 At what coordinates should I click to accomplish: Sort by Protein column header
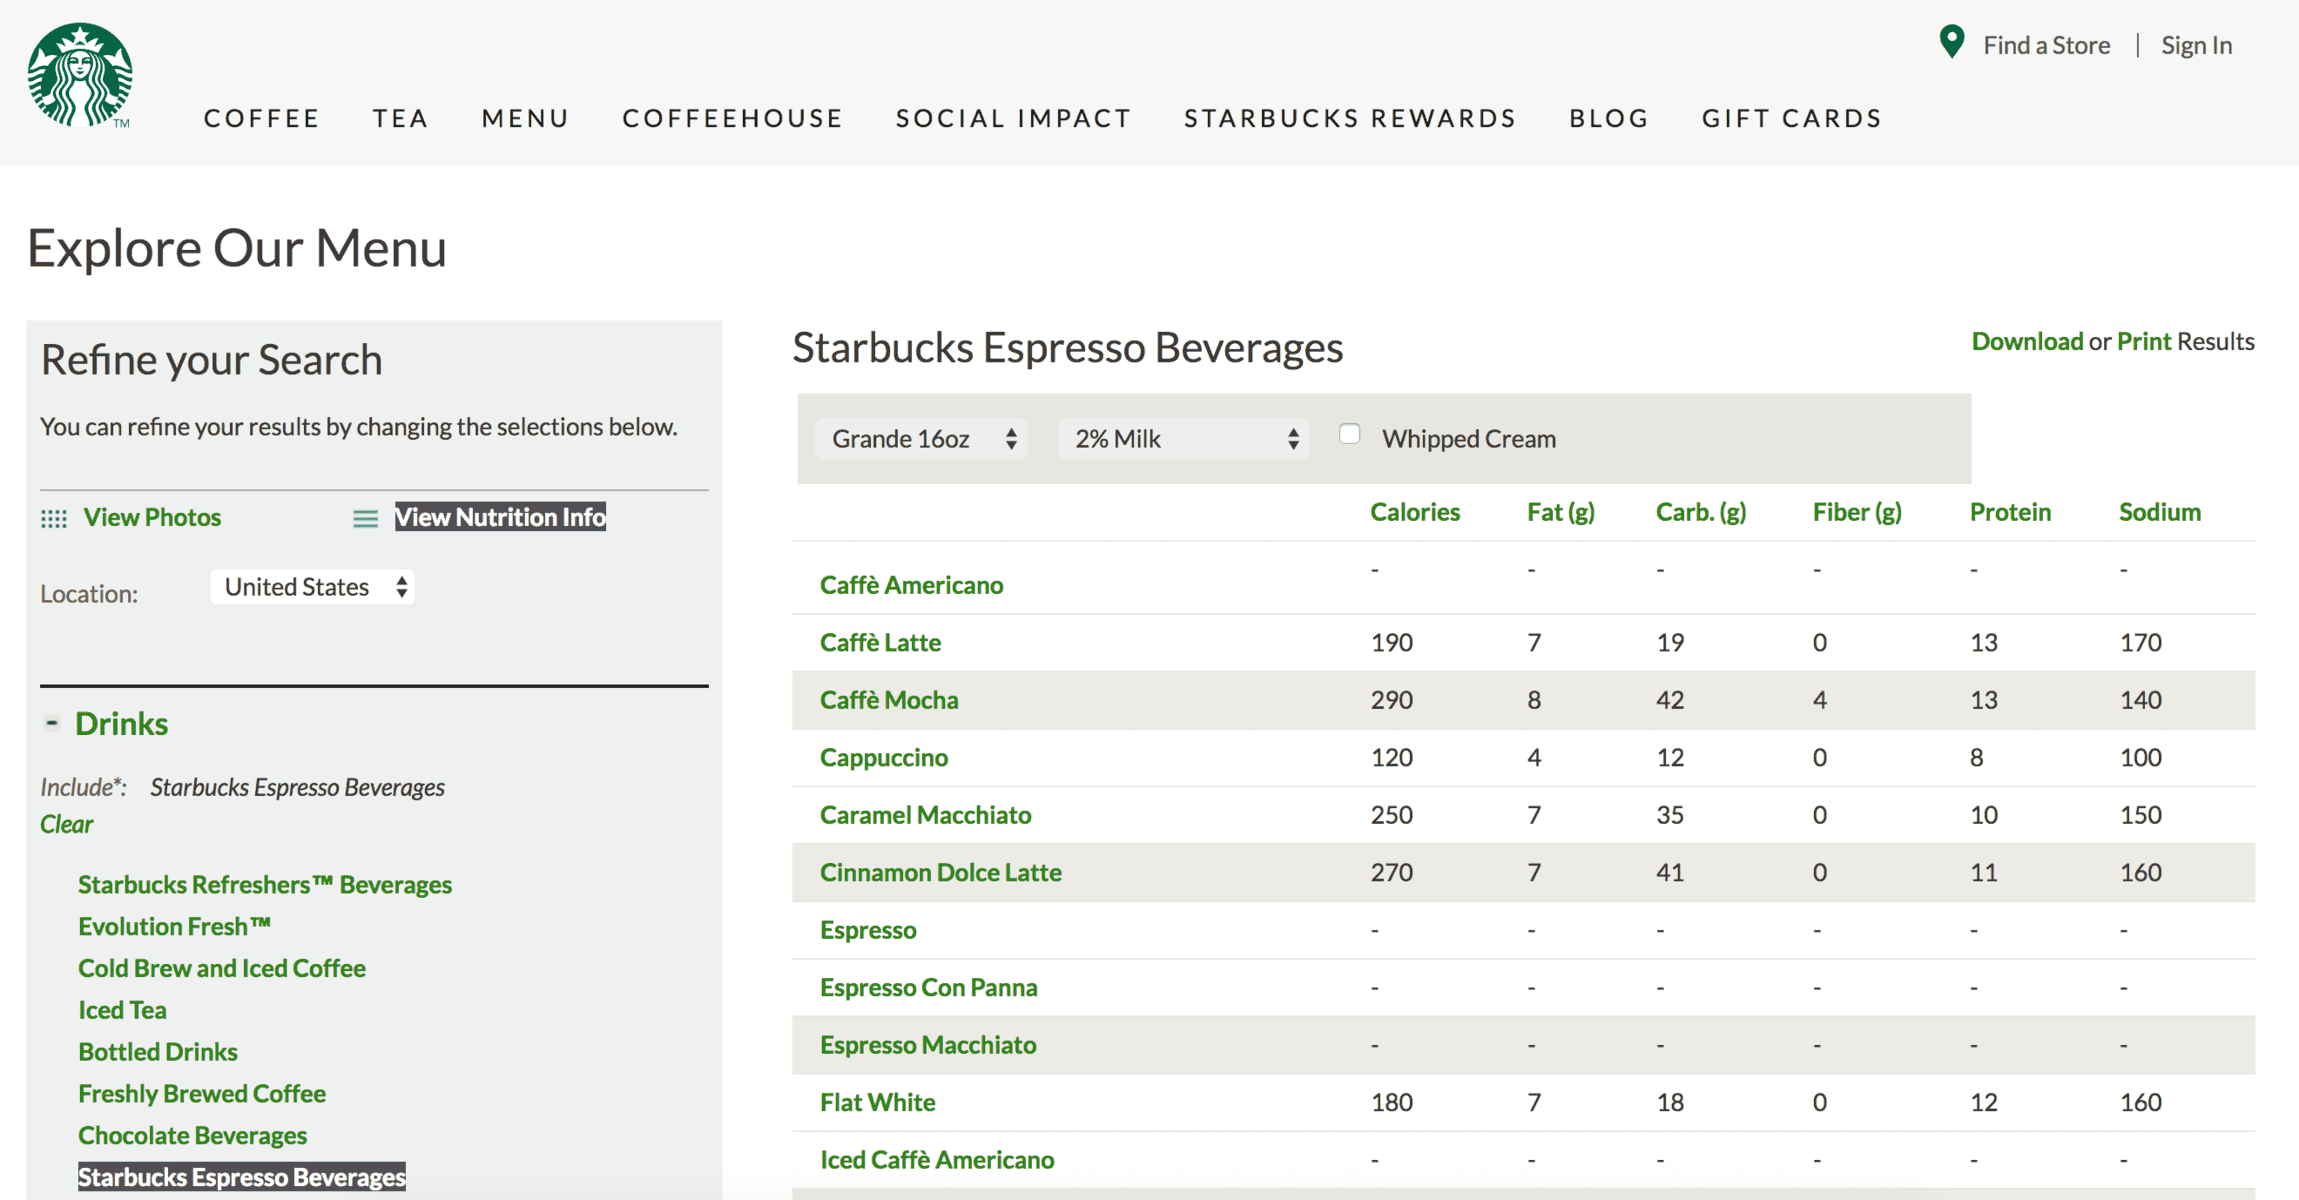pyautogui.click(x=2010, y=512)
